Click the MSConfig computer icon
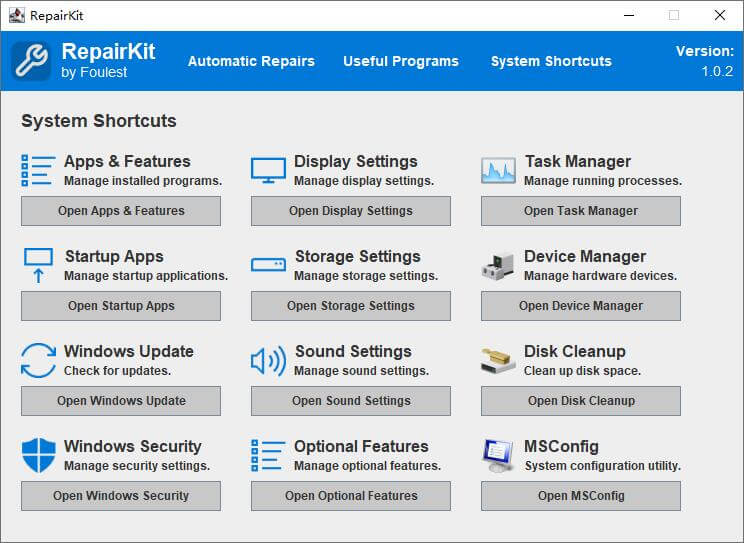This screenshot has height=543, width=744. (x=498, y=456)
